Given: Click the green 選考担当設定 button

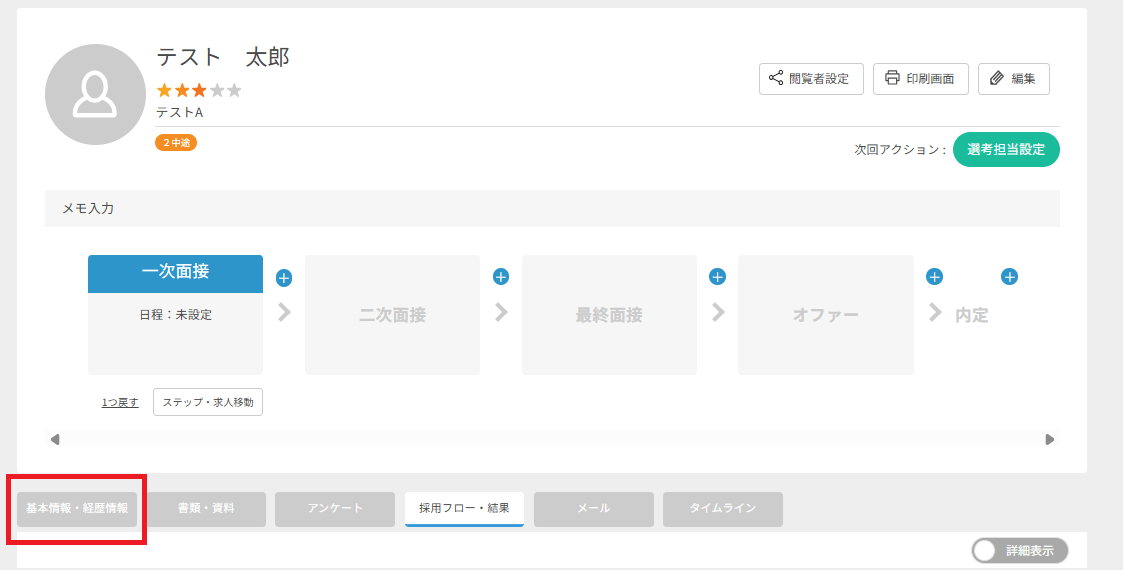Looking at the screenshot, I should [x=1005, y=149].
